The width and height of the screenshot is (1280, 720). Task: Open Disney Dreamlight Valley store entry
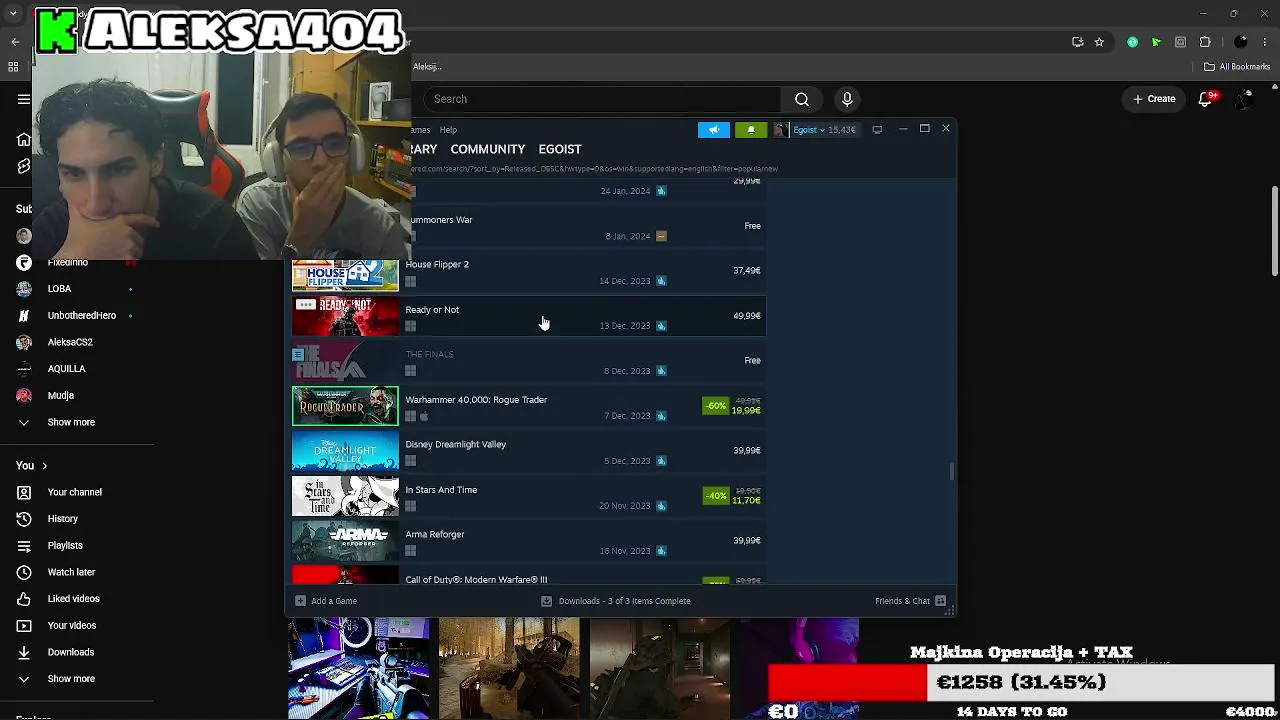pyautogui.click(x=528, y=451)
